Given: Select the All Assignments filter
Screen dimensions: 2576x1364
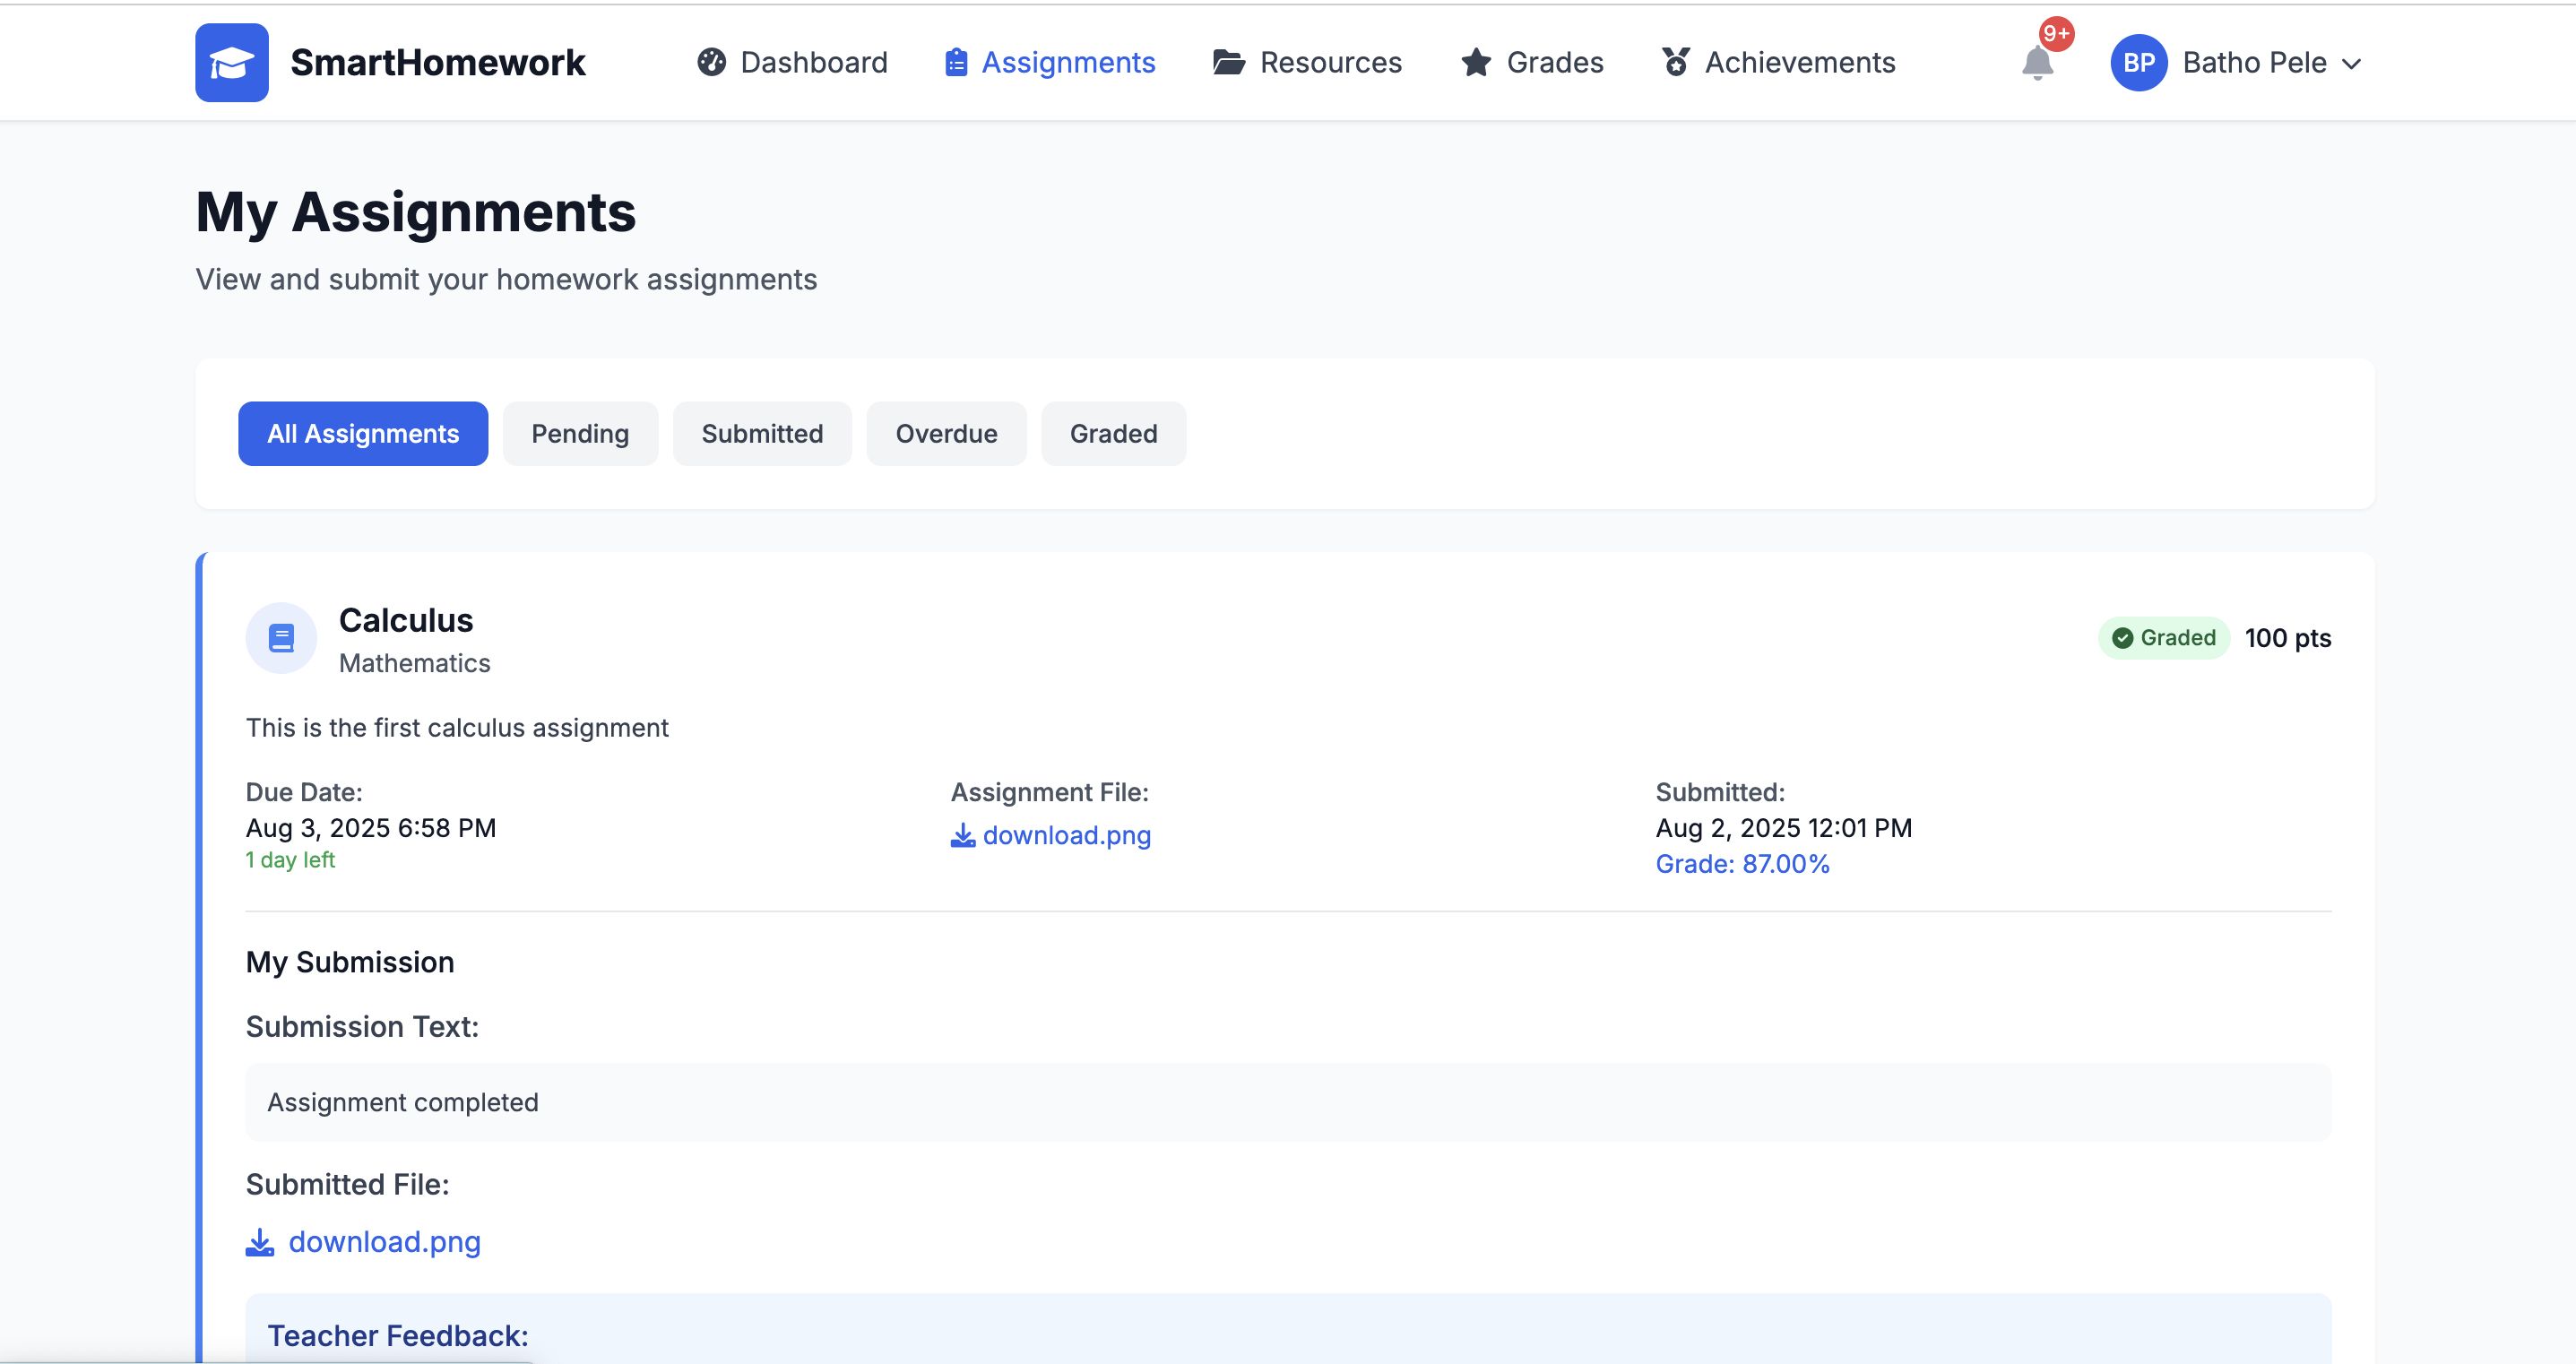Looking at the screenshot, I should (x=362, y=434).
